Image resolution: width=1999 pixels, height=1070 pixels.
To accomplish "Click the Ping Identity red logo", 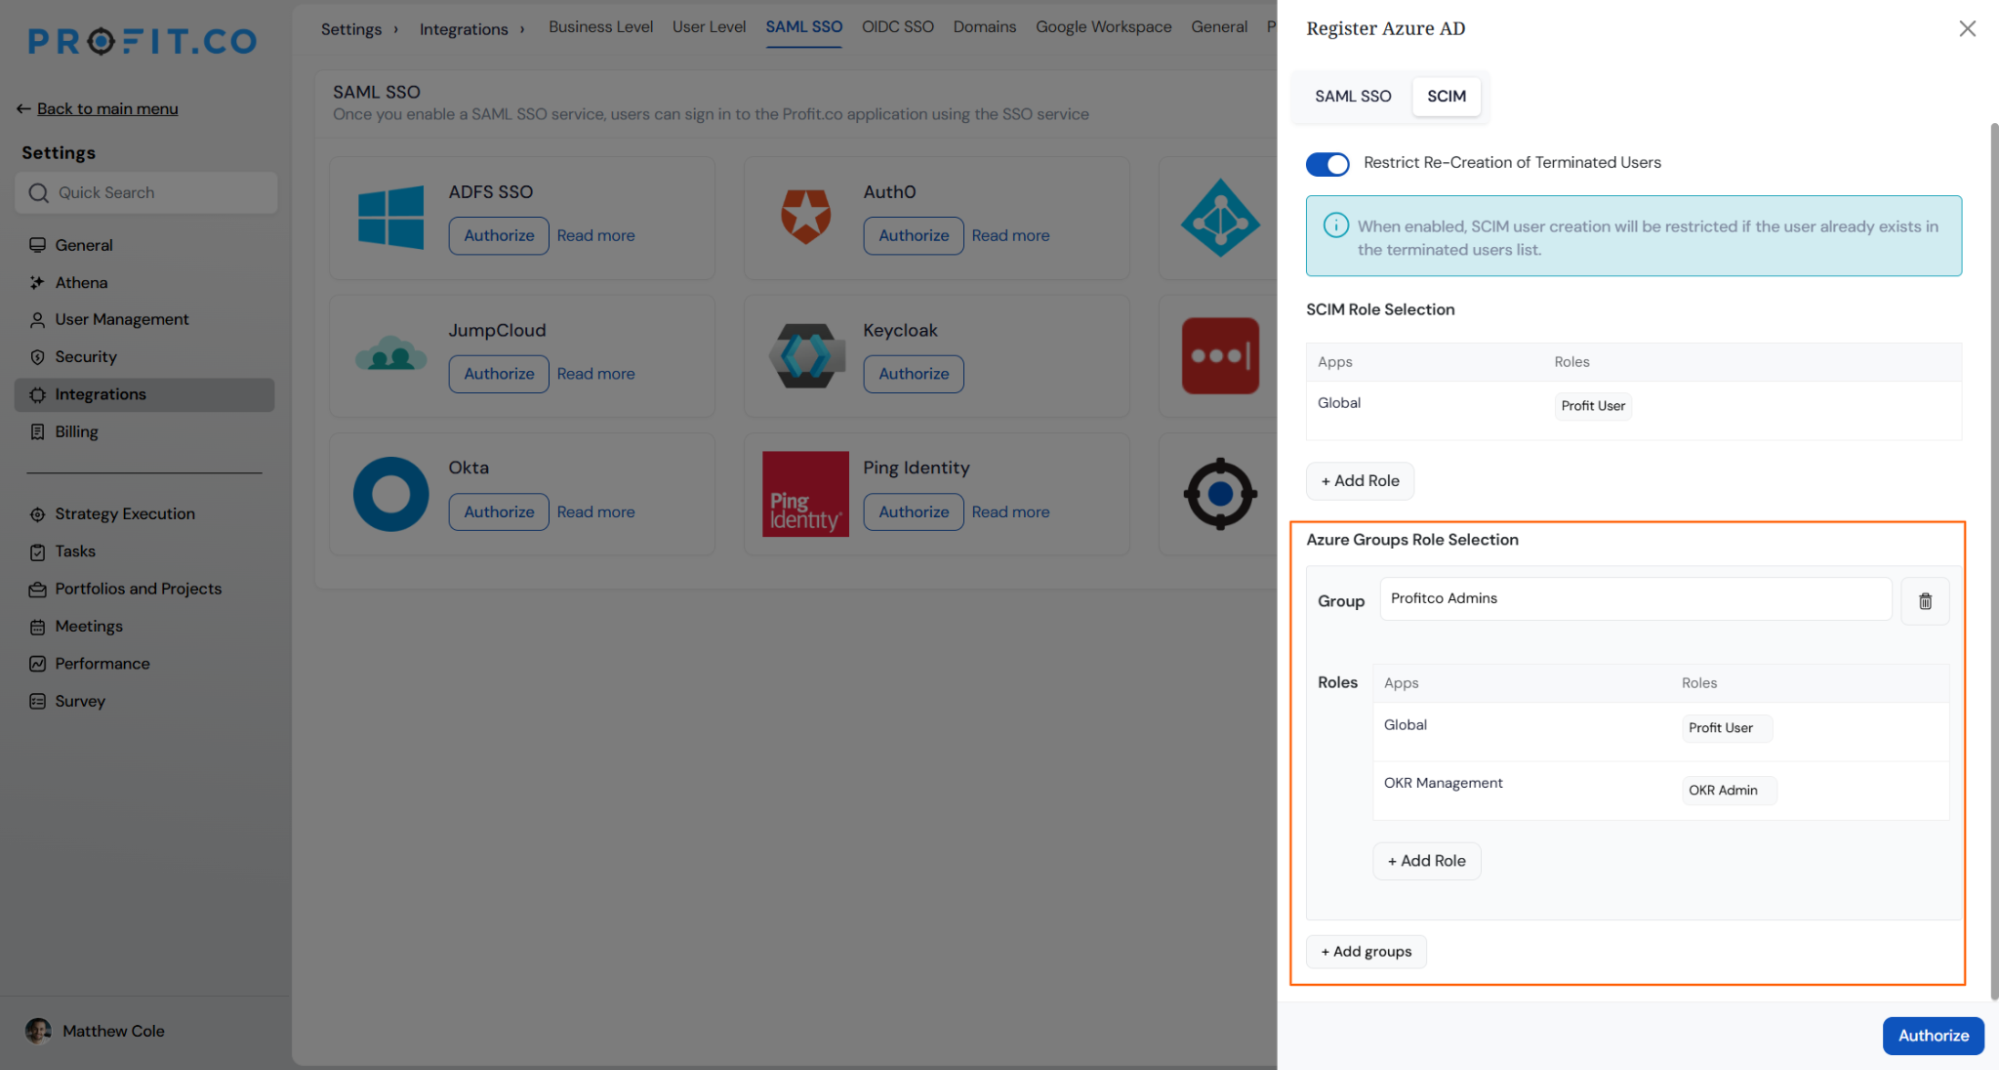I will click(x=805, y=494).
